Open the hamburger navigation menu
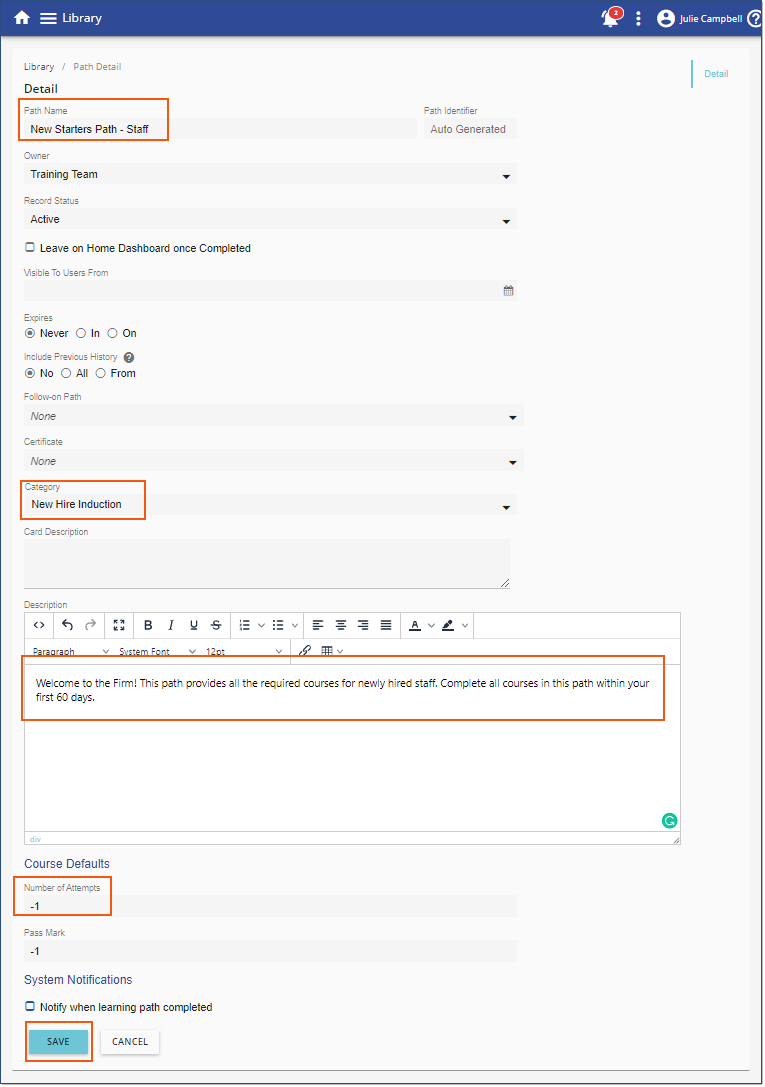 click(48, 18)
